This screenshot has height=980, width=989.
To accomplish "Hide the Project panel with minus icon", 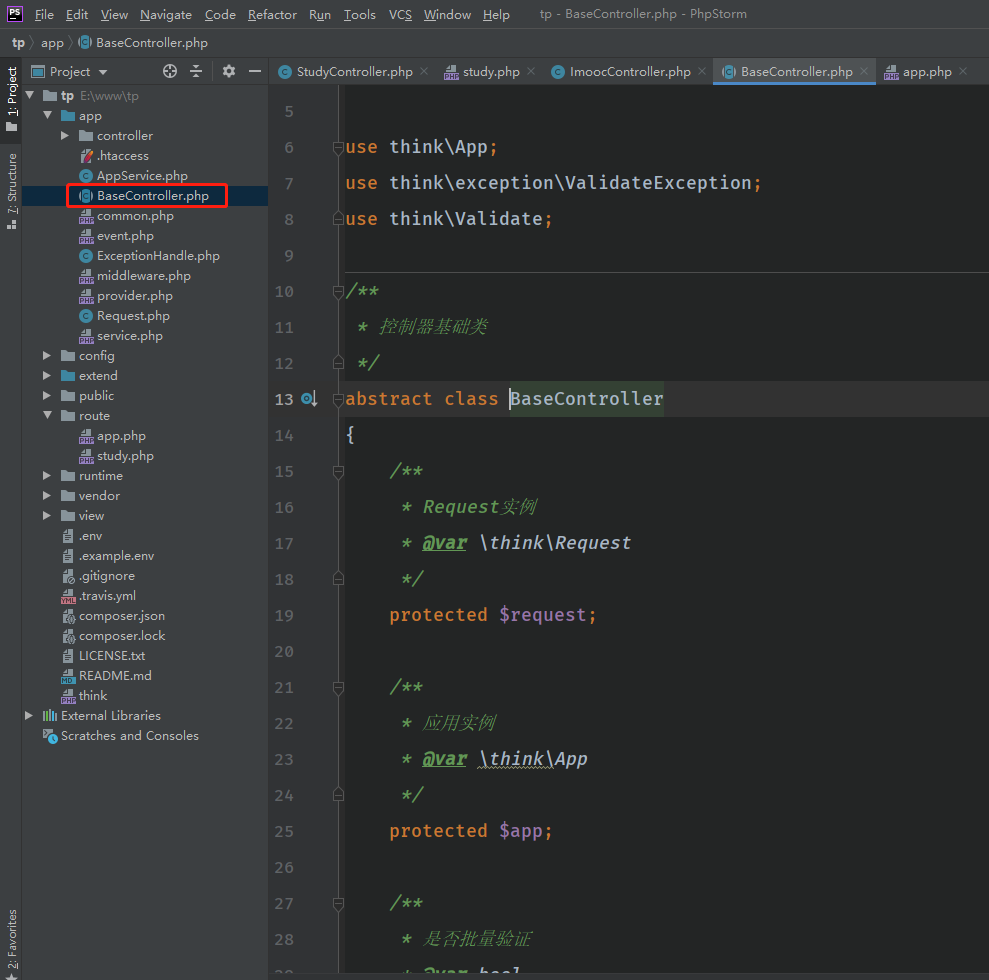I will (255, 71).
